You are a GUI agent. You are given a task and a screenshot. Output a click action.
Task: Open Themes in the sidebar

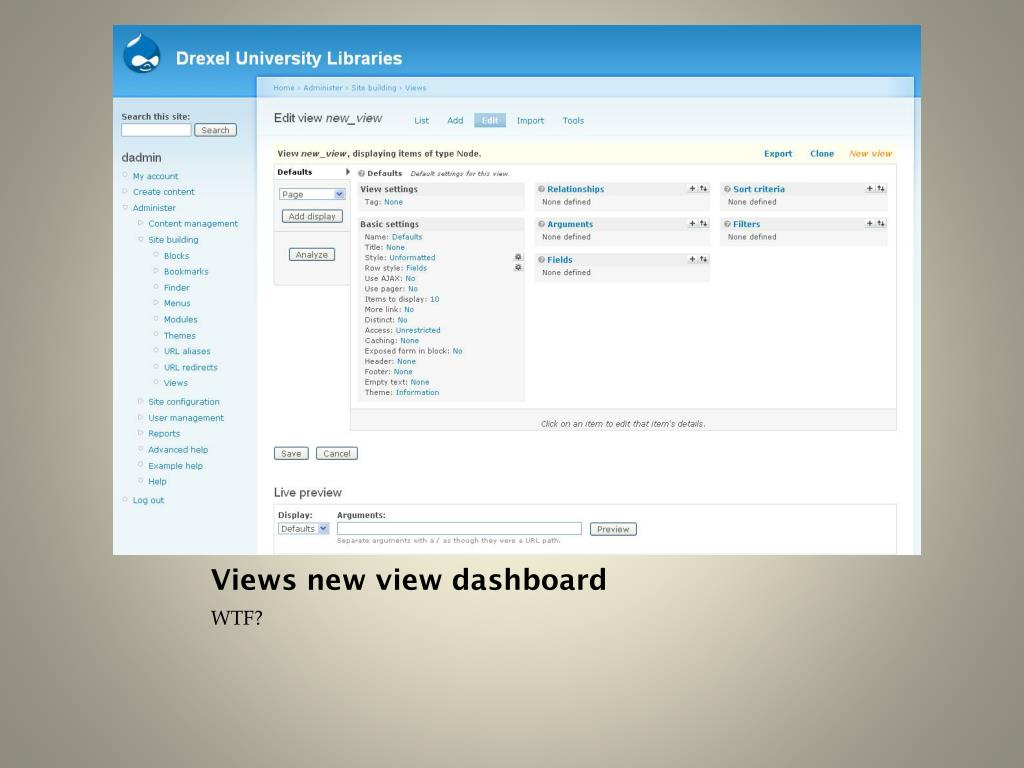pyautogui.click(x=180, y=336)
